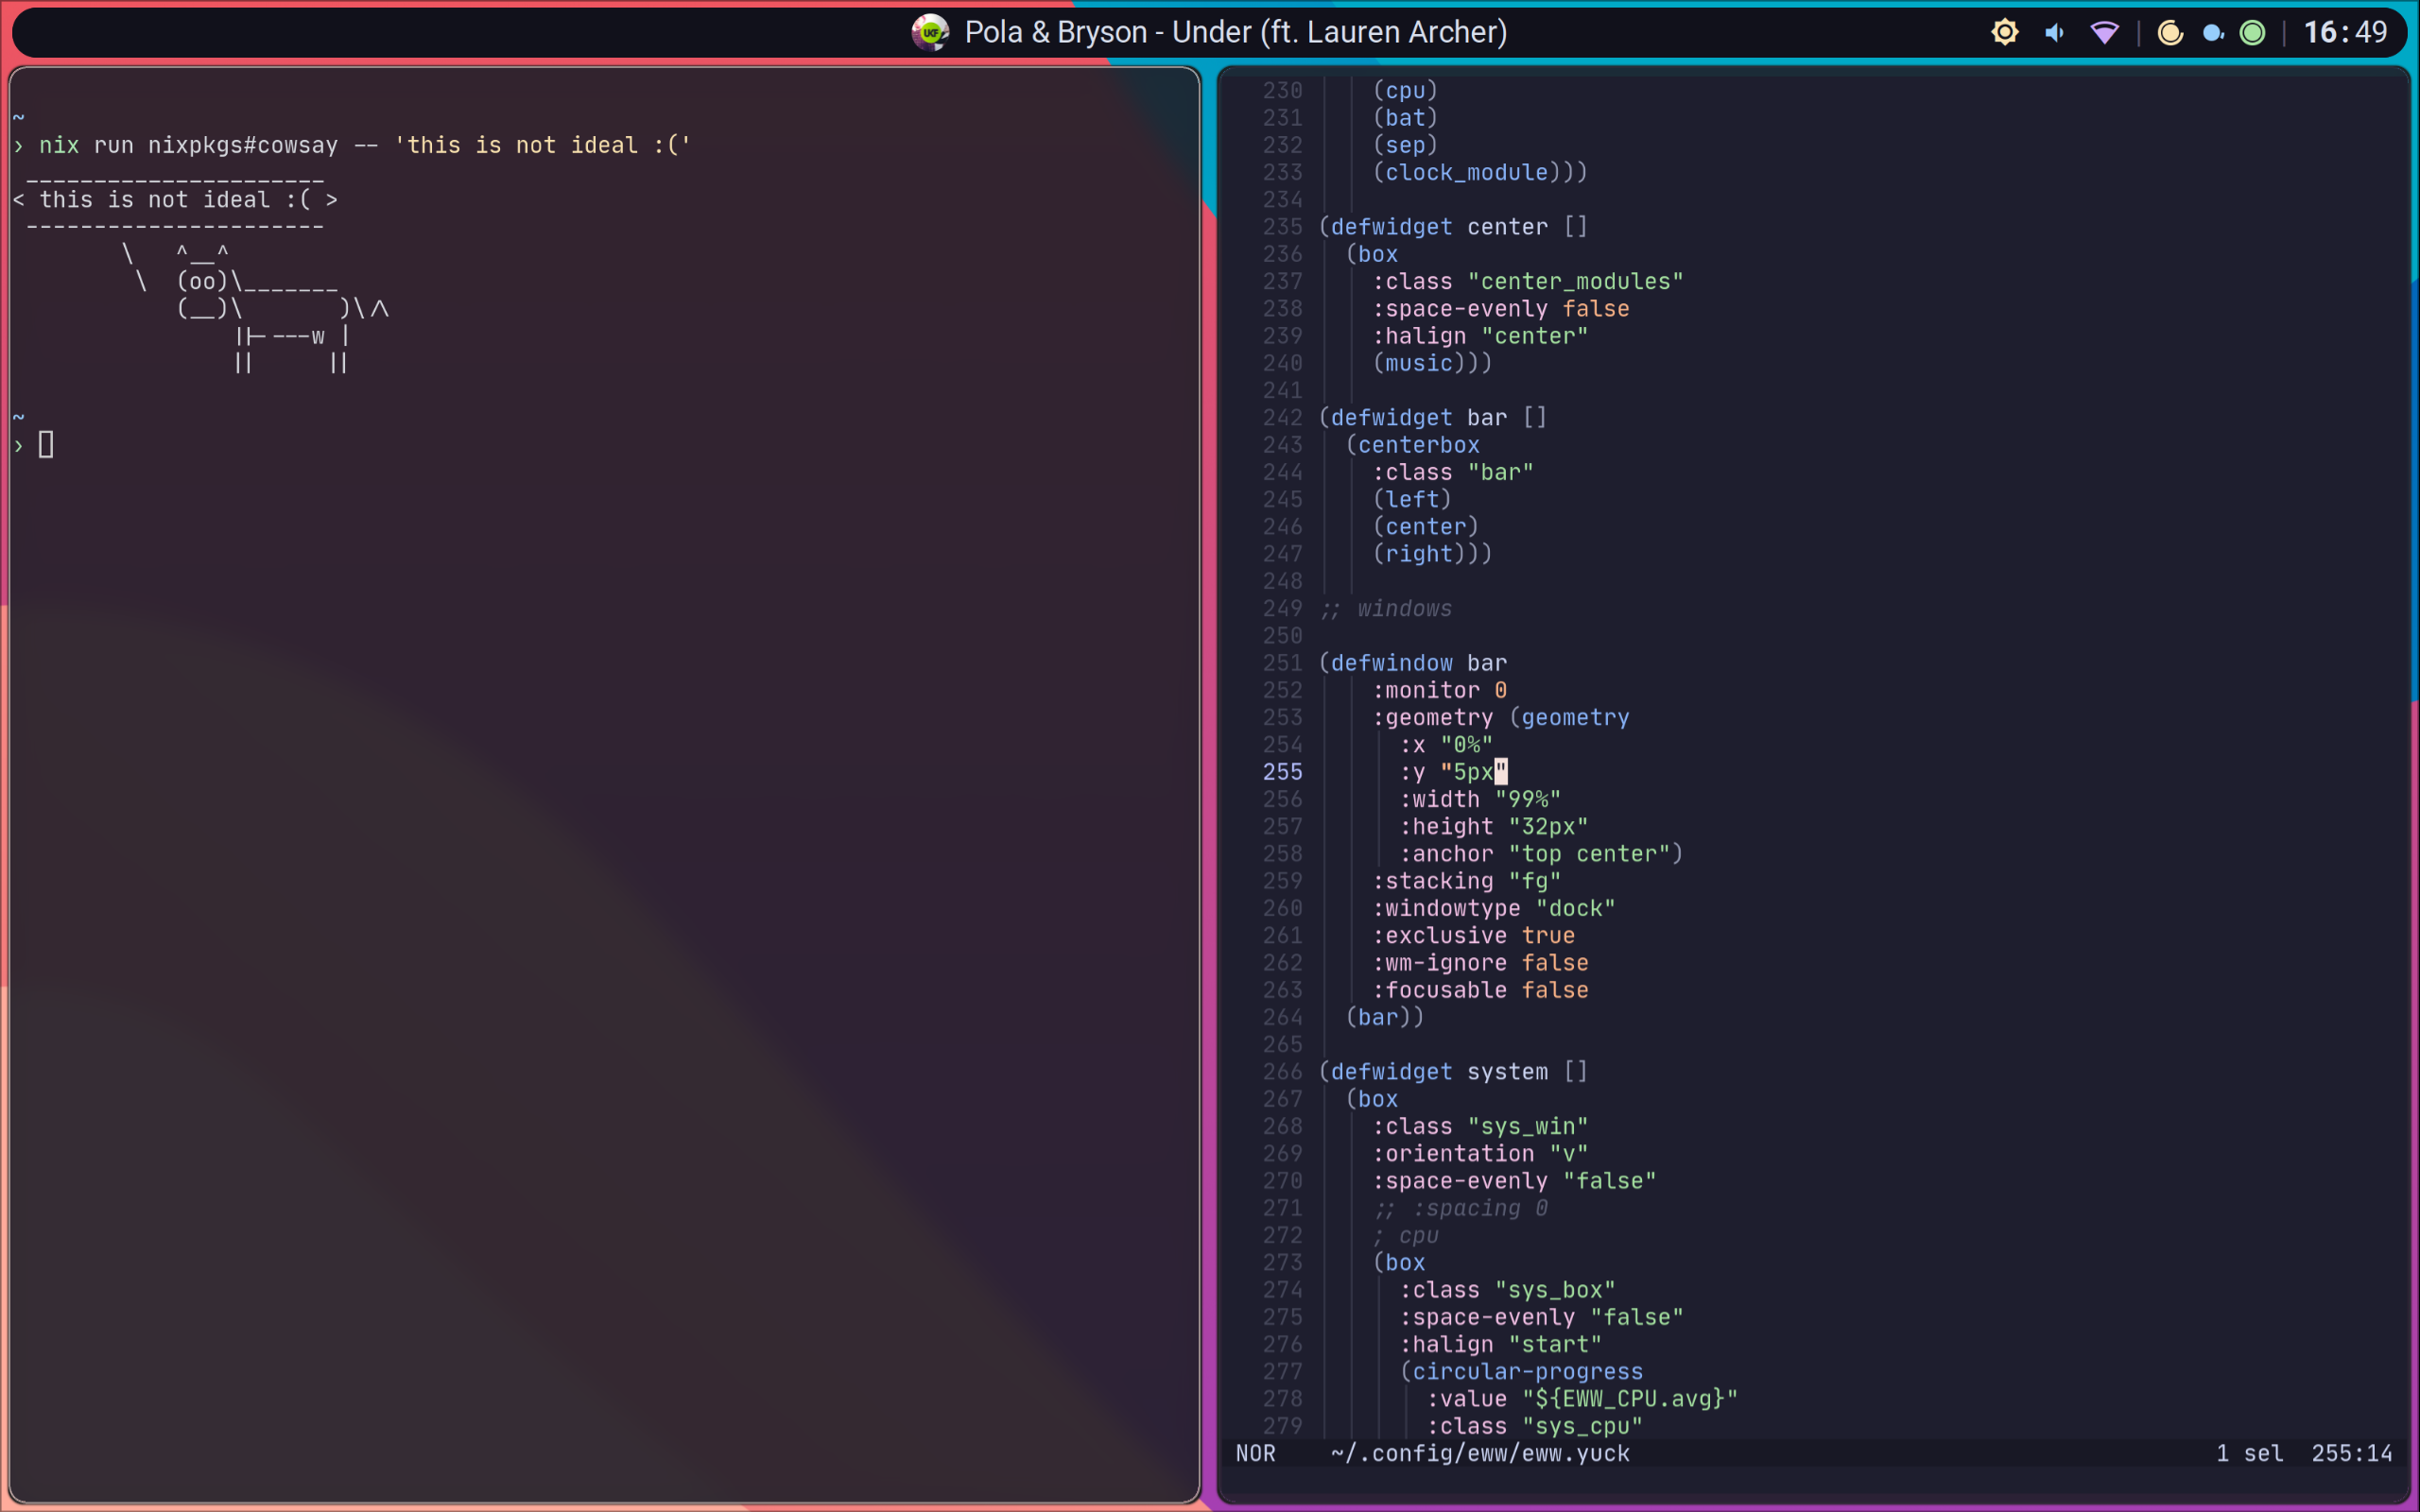This screenshot has width=2420, height=1512.
Task: Place cursor on ':focusable false' value
Action: (1554, 990)
